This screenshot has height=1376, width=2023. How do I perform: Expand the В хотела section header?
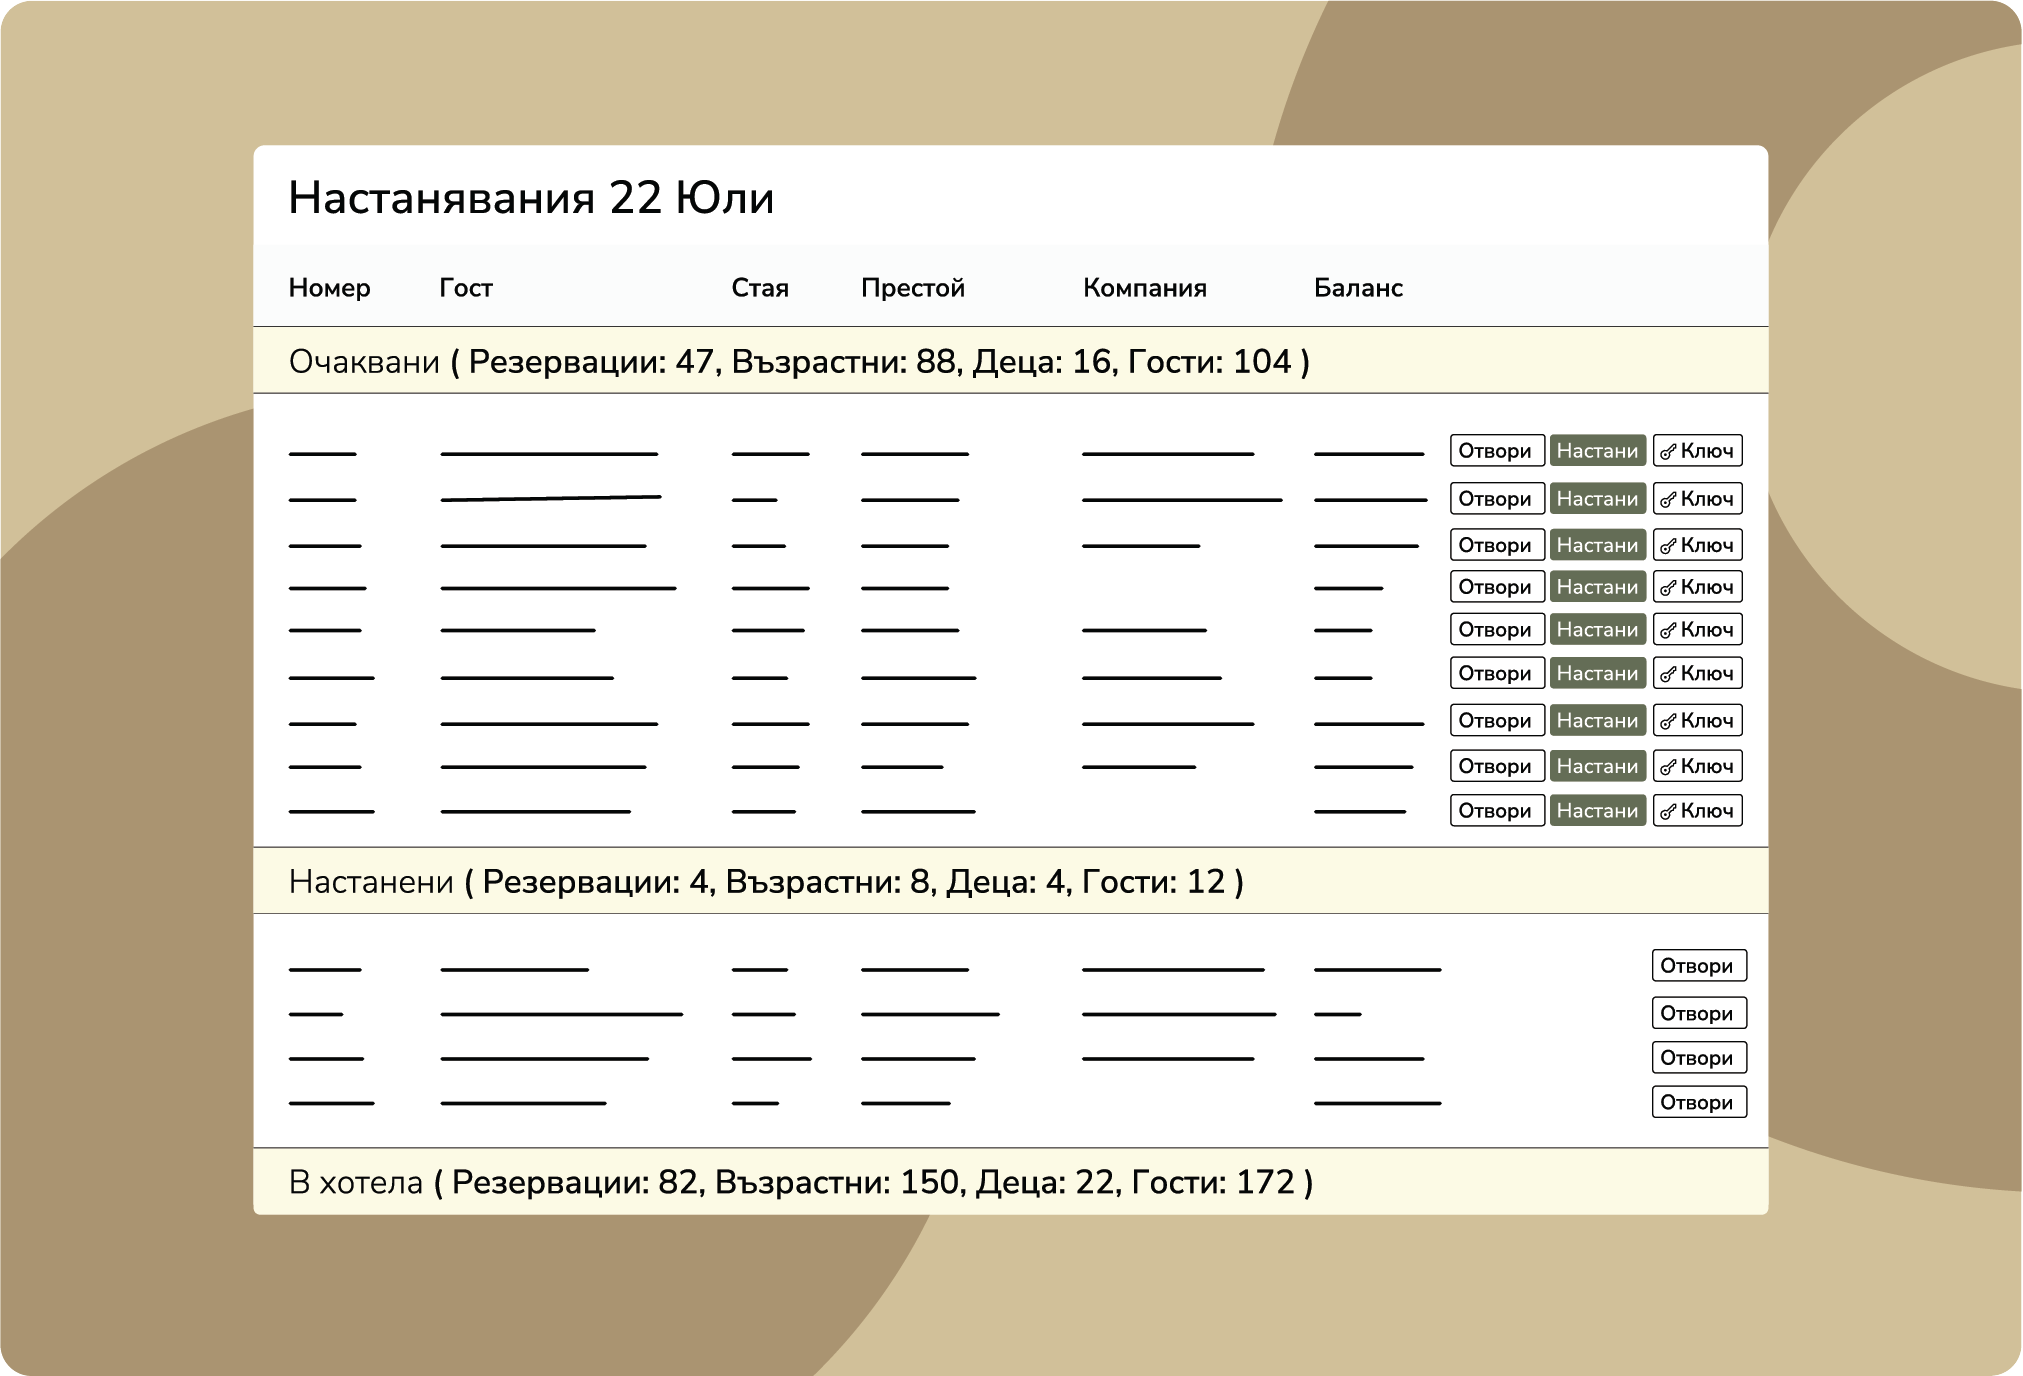[x=356, y=1182]
